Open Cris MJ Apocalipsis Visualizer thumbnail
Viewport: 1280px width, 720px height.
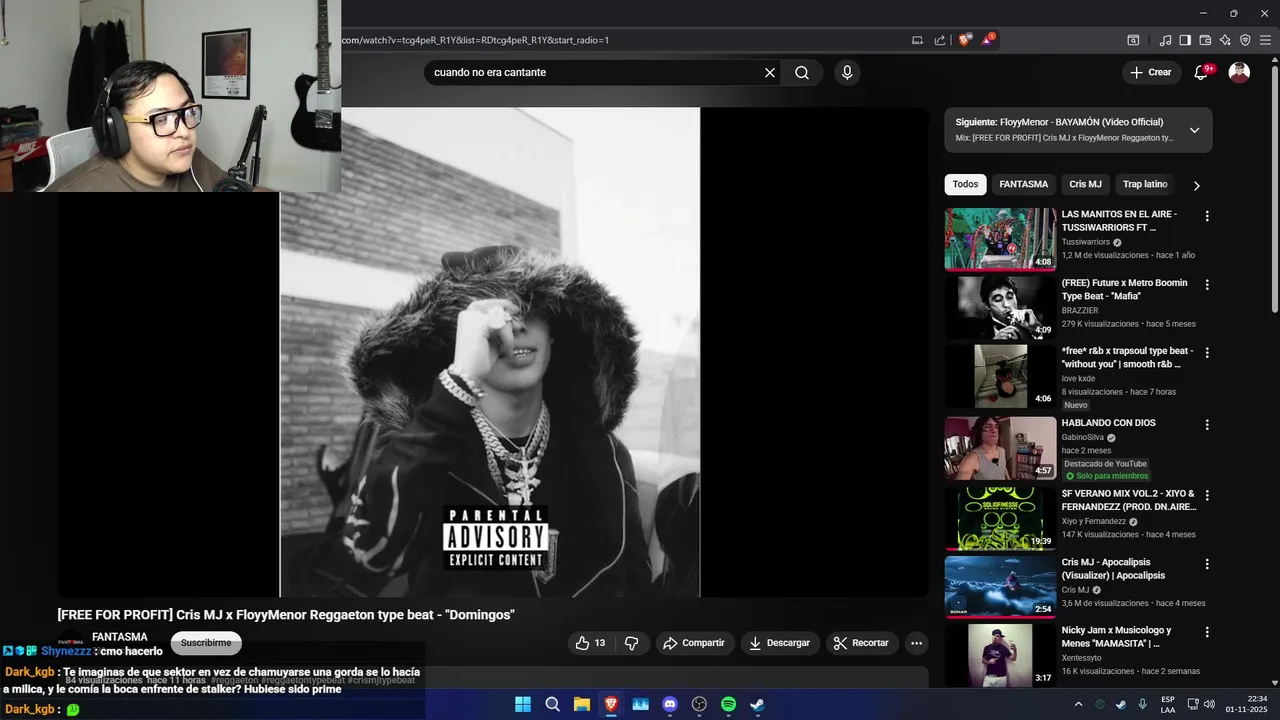click(1000, 587)
